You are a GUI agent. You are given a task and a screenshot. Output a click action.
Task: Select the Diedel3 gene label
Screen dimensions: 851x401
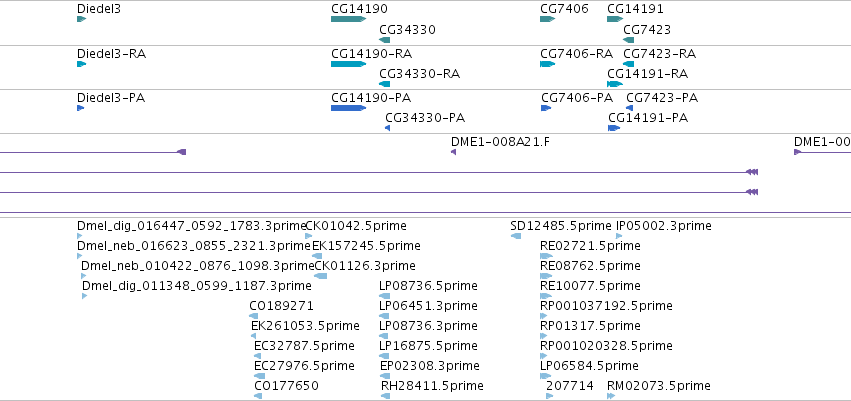99,9
